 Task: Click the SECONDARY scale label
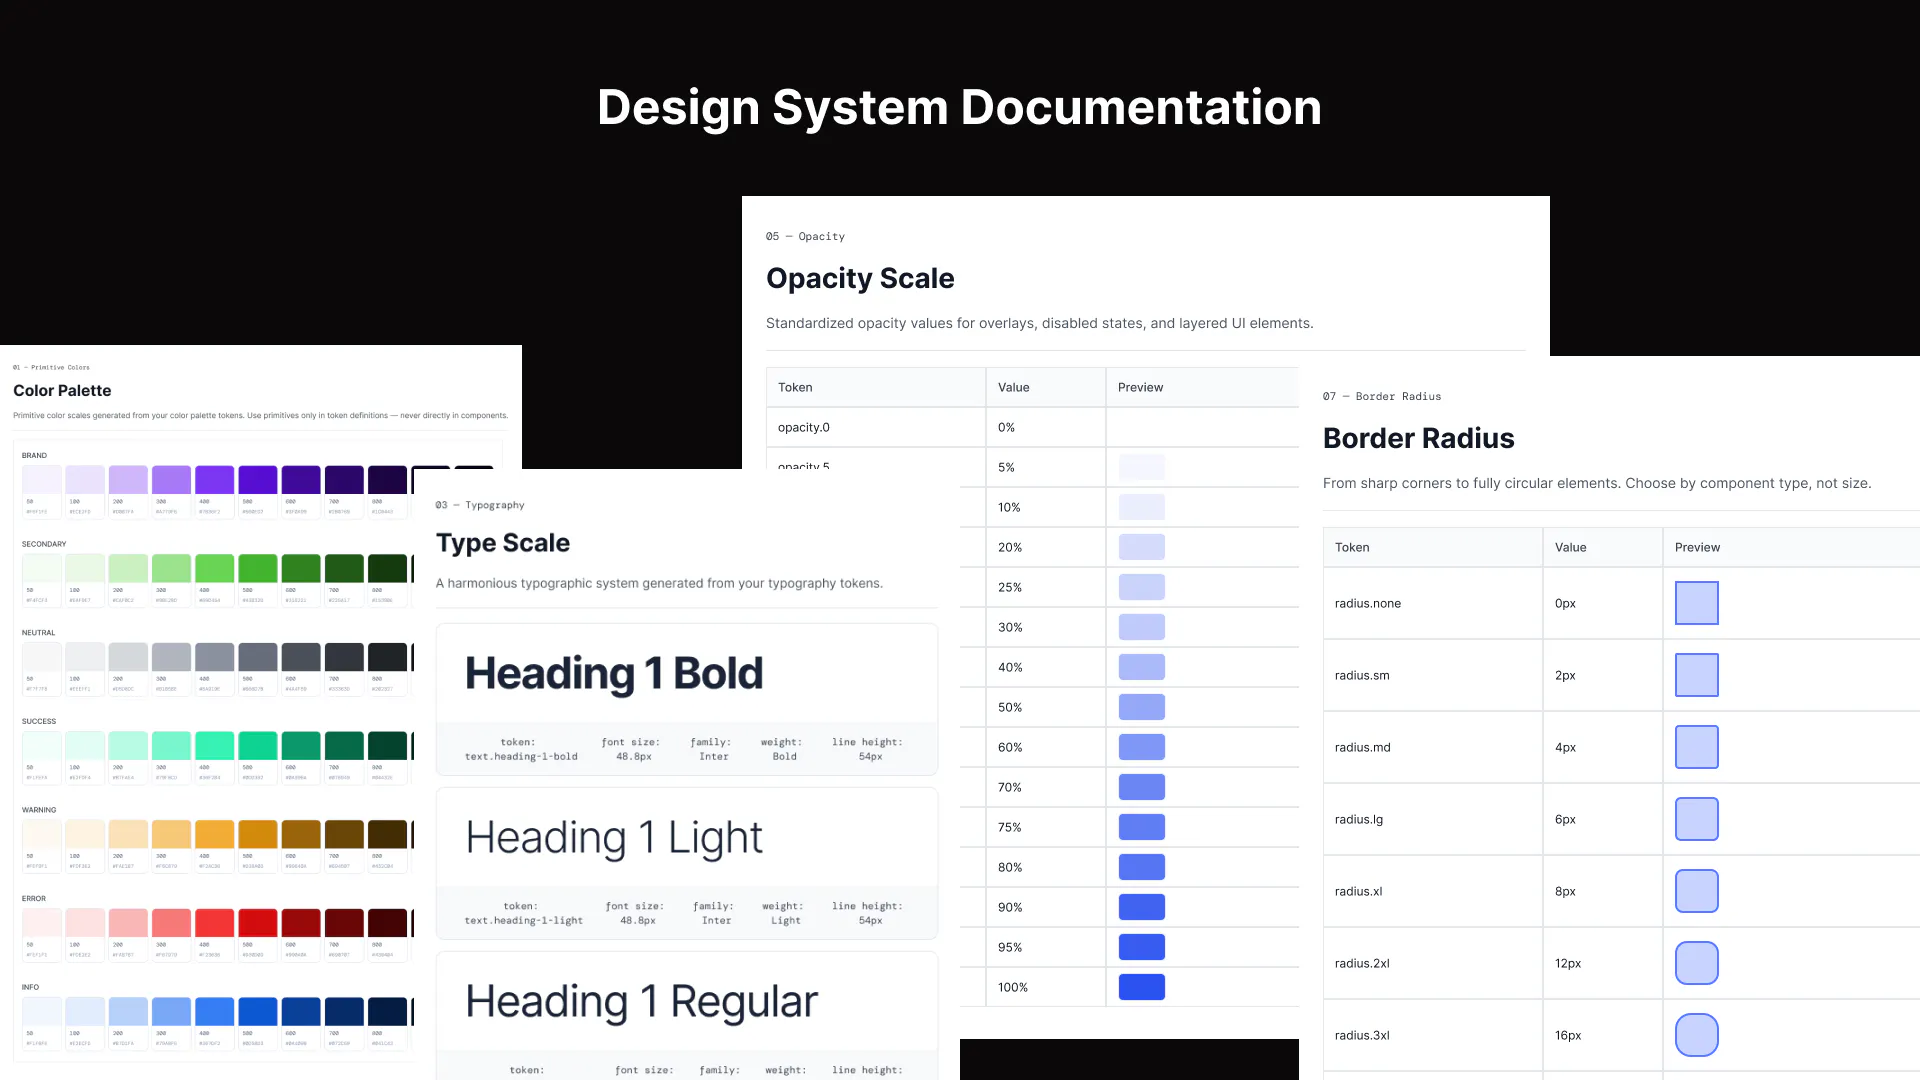pyautogui.click(x=44, y=544)
